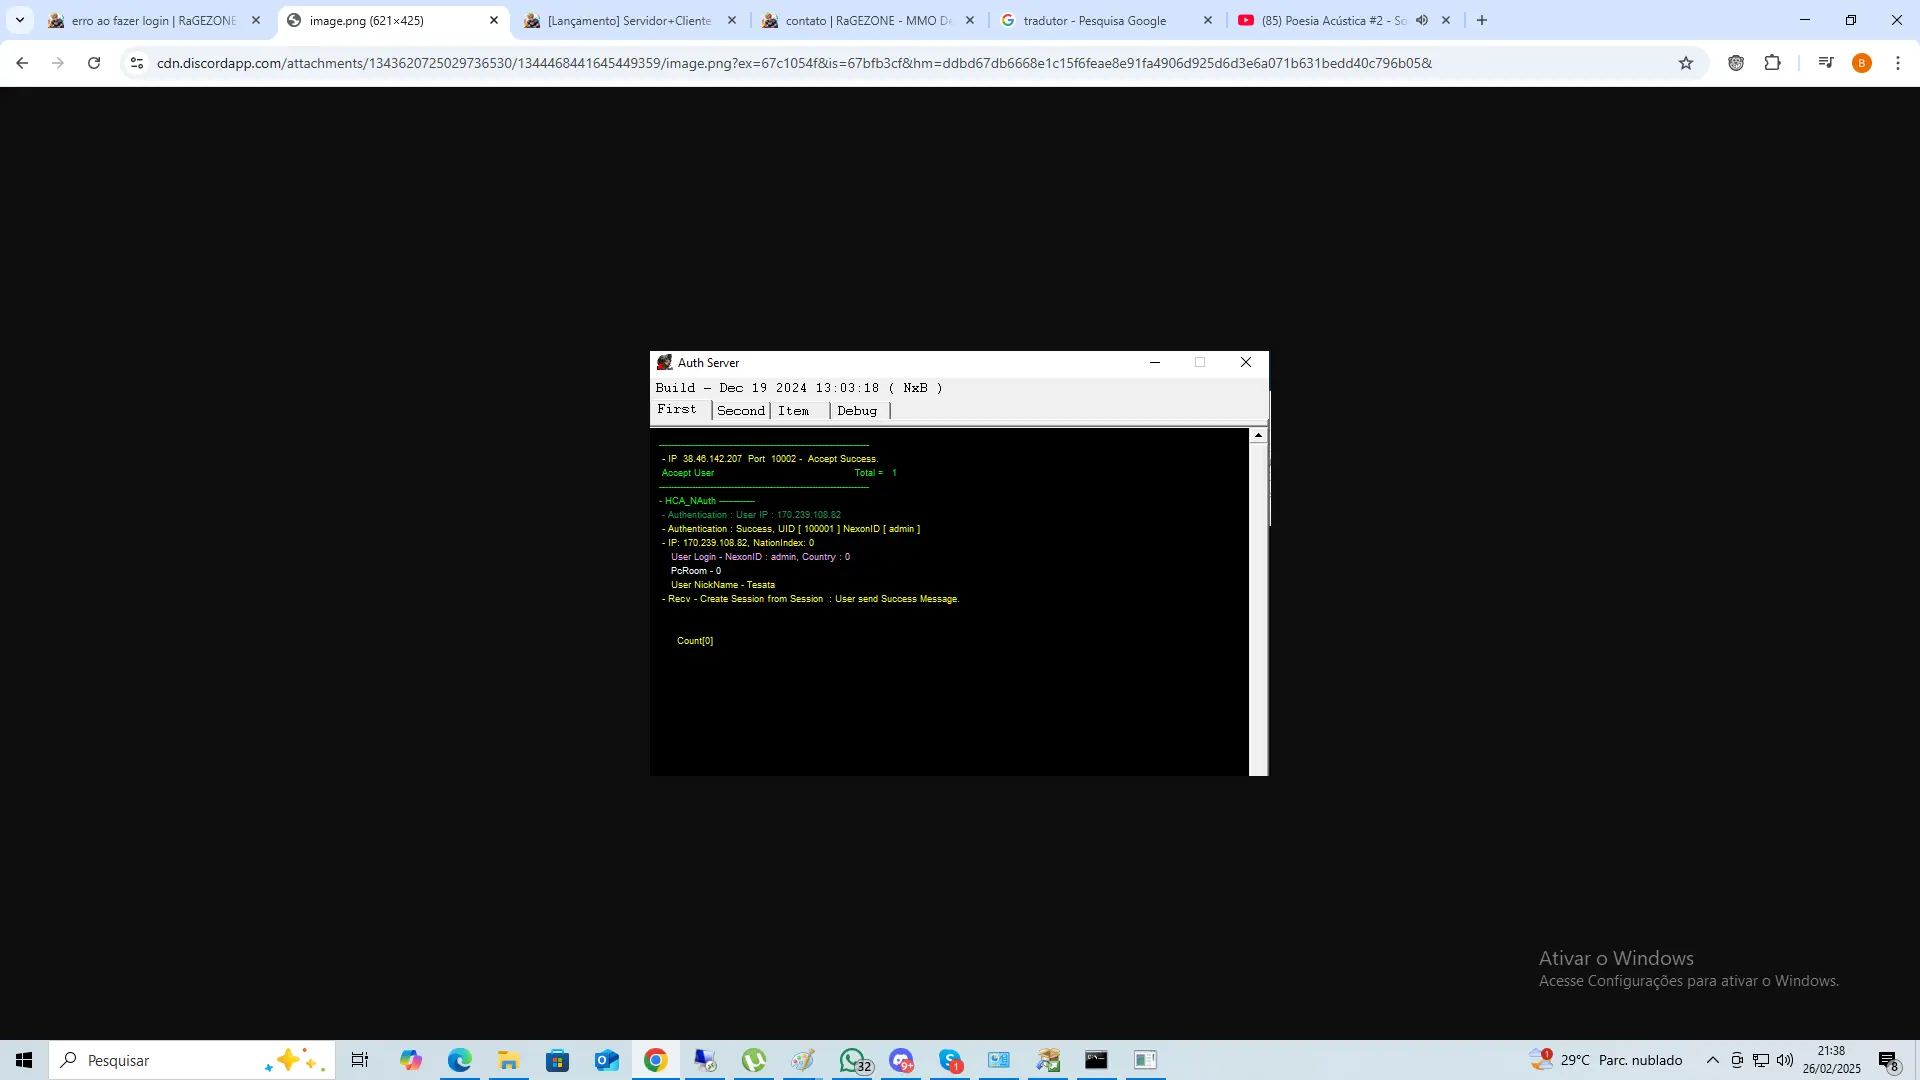Click the forward navigation arrow

pyautogui.click(x=58, y=63)
